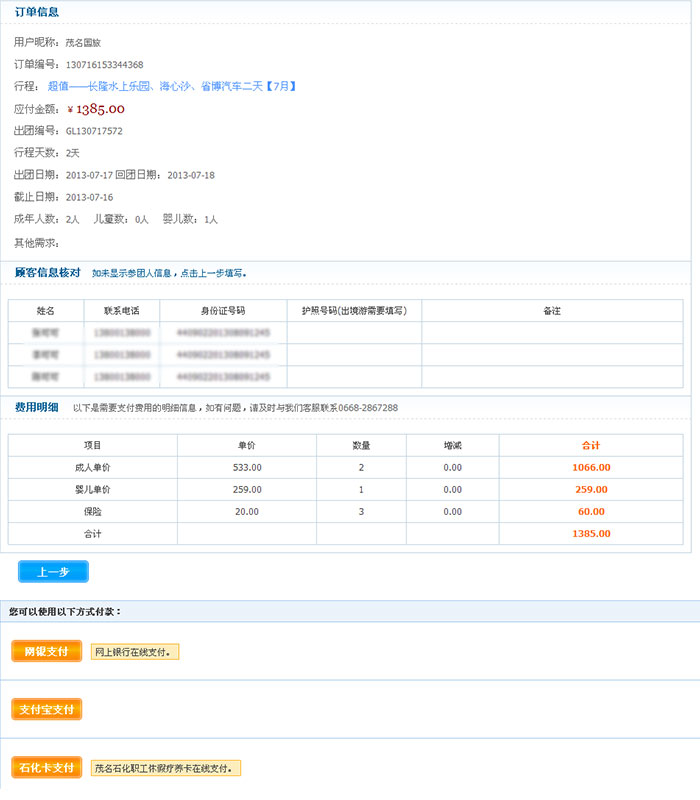Click the 备注 column header
The height and width of the screenshot is (800, 700).
pyautogui.click(x=552, y=311)
